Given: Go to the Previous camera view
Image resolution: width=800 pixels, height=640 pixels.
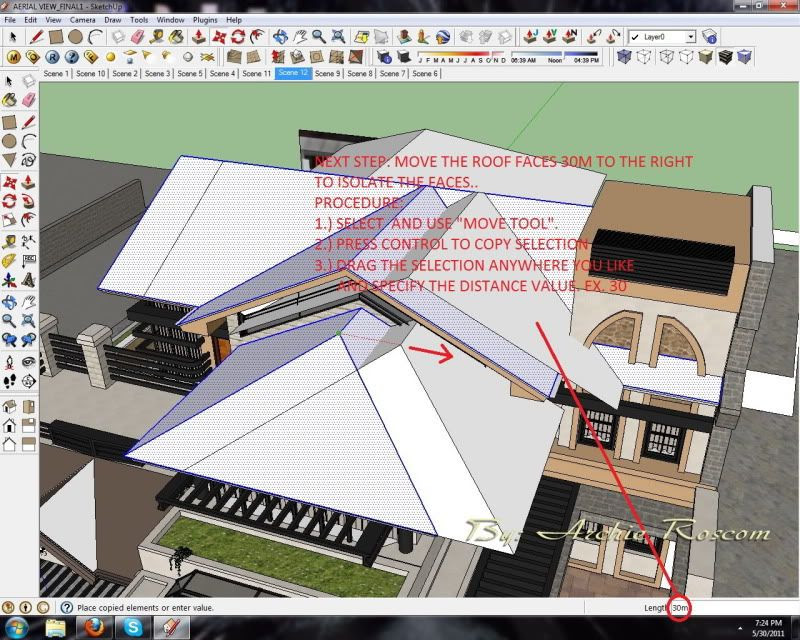Looking at the screenshot, I should (9, 340).
